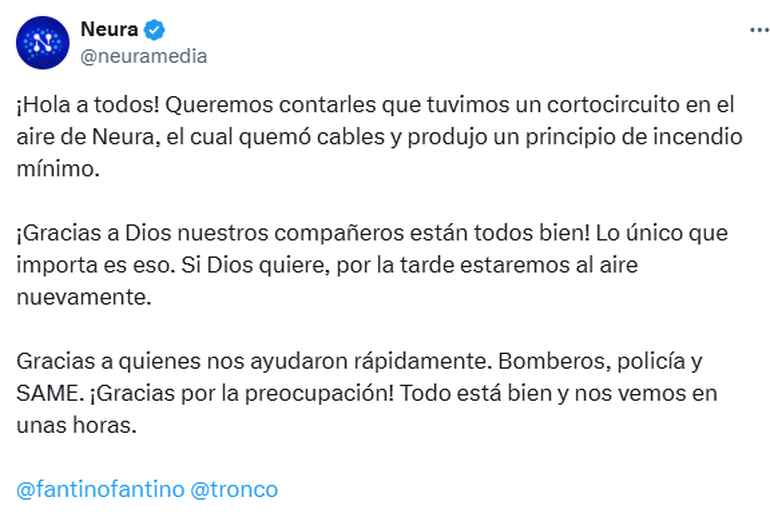Open the @fantinofantino mention
This screenshot has height=525, width=770.
(x=100, y=490)
